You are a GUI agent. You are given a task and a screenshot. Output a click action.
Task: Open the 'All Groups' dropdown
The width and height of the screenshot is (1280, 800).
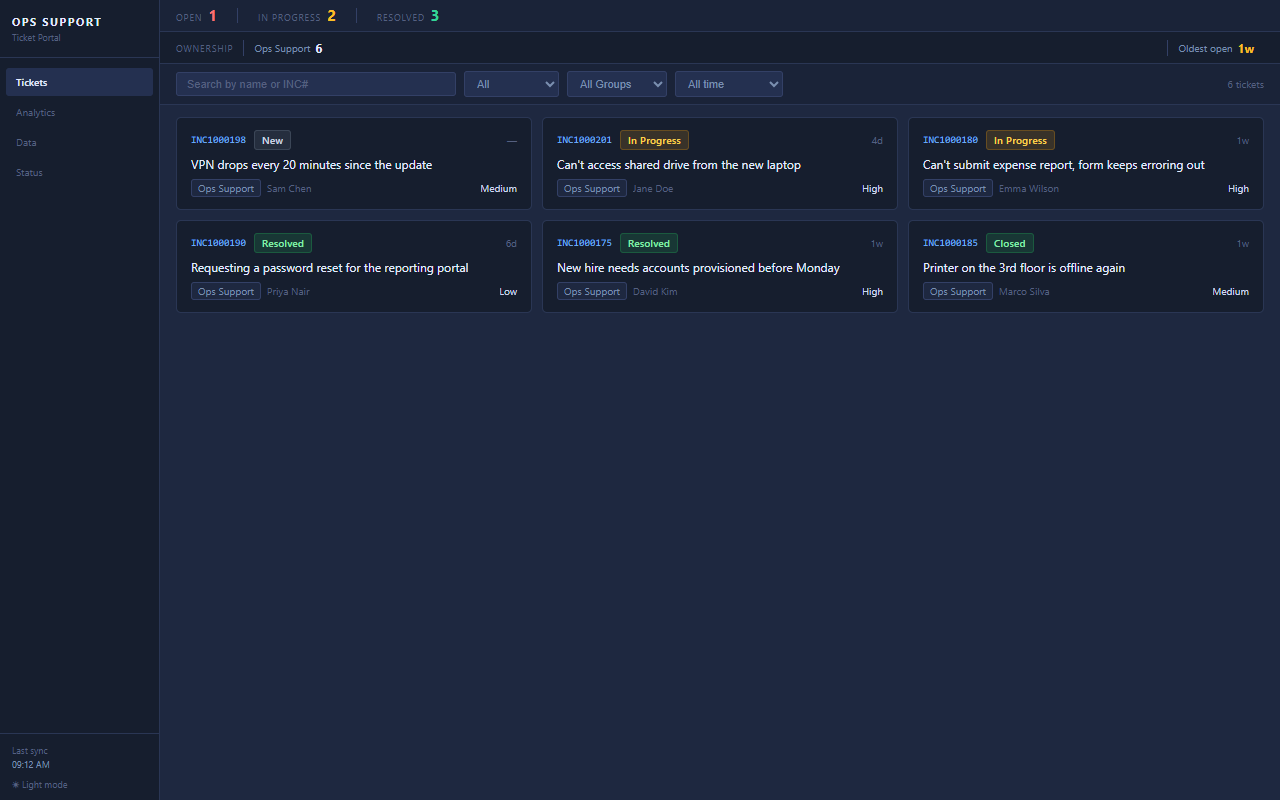coord(617,84)
